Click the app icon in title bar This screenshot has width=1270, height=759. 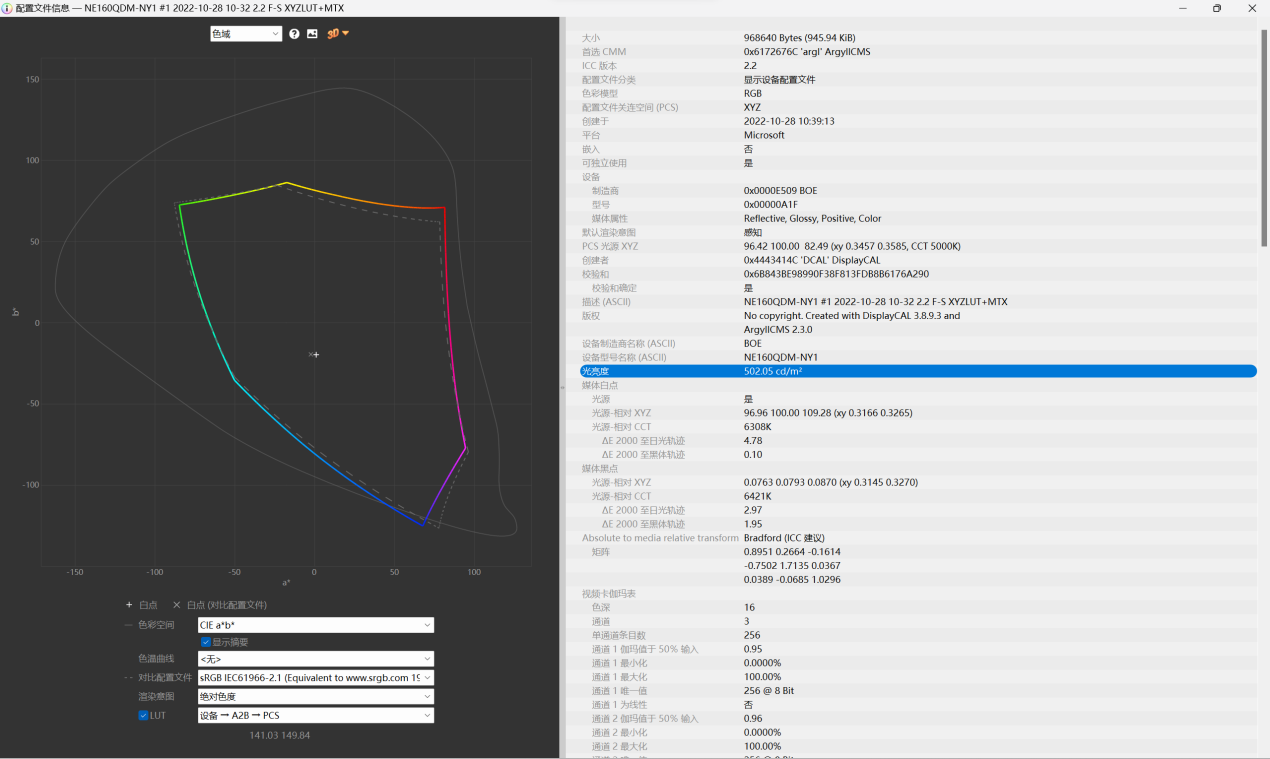point(7,7)
